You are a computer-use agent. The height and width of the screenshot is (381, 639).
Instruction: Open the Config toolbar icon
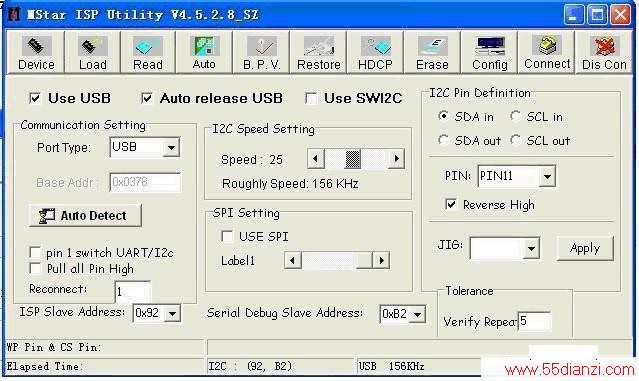click(489, 53)
